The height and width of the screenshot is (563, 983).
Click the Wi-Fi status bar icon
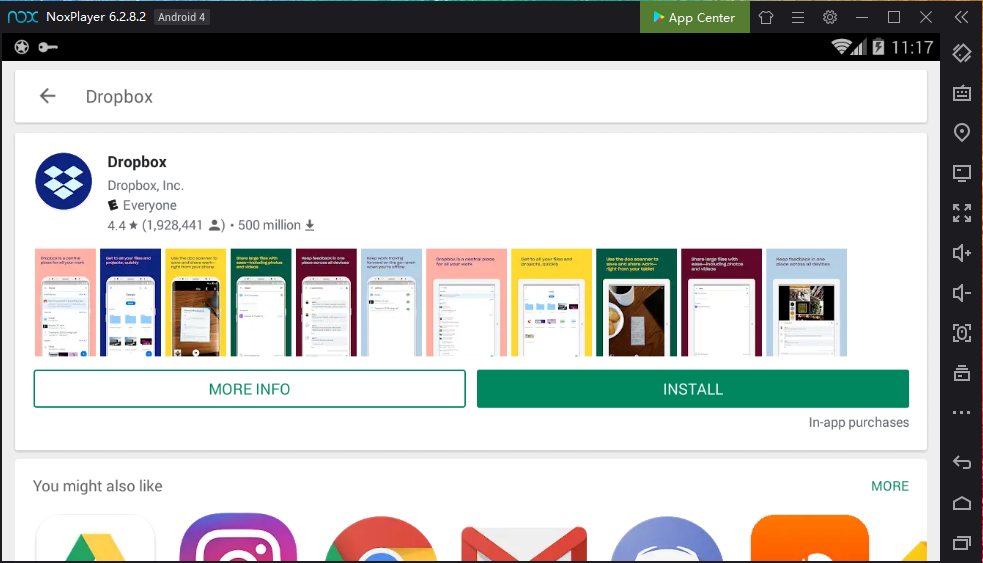click(841, 46)
